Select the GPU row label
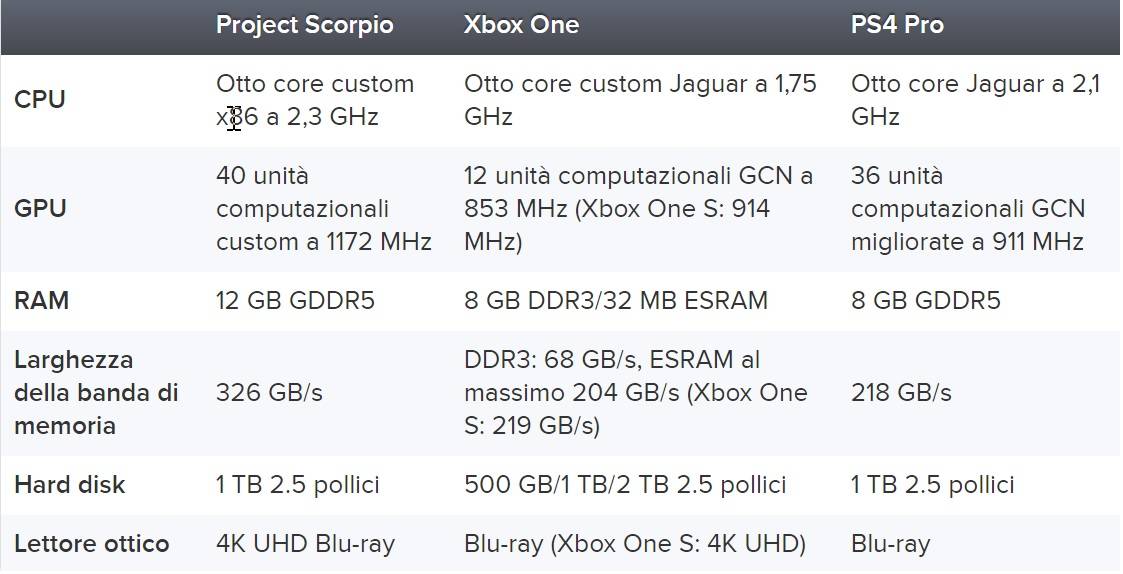The image size is (1123, 574). pos(40,209)
